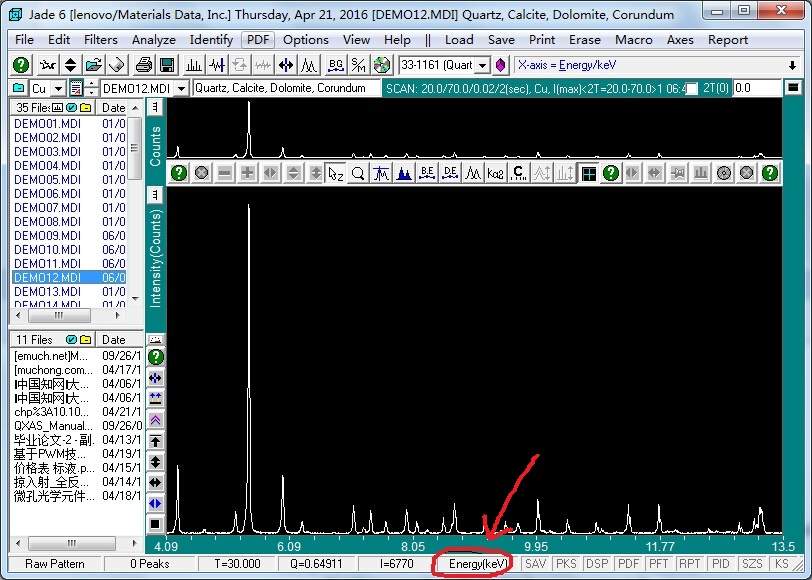Click the S/M search match icon

pyautogui.click(x=358, y=65)
